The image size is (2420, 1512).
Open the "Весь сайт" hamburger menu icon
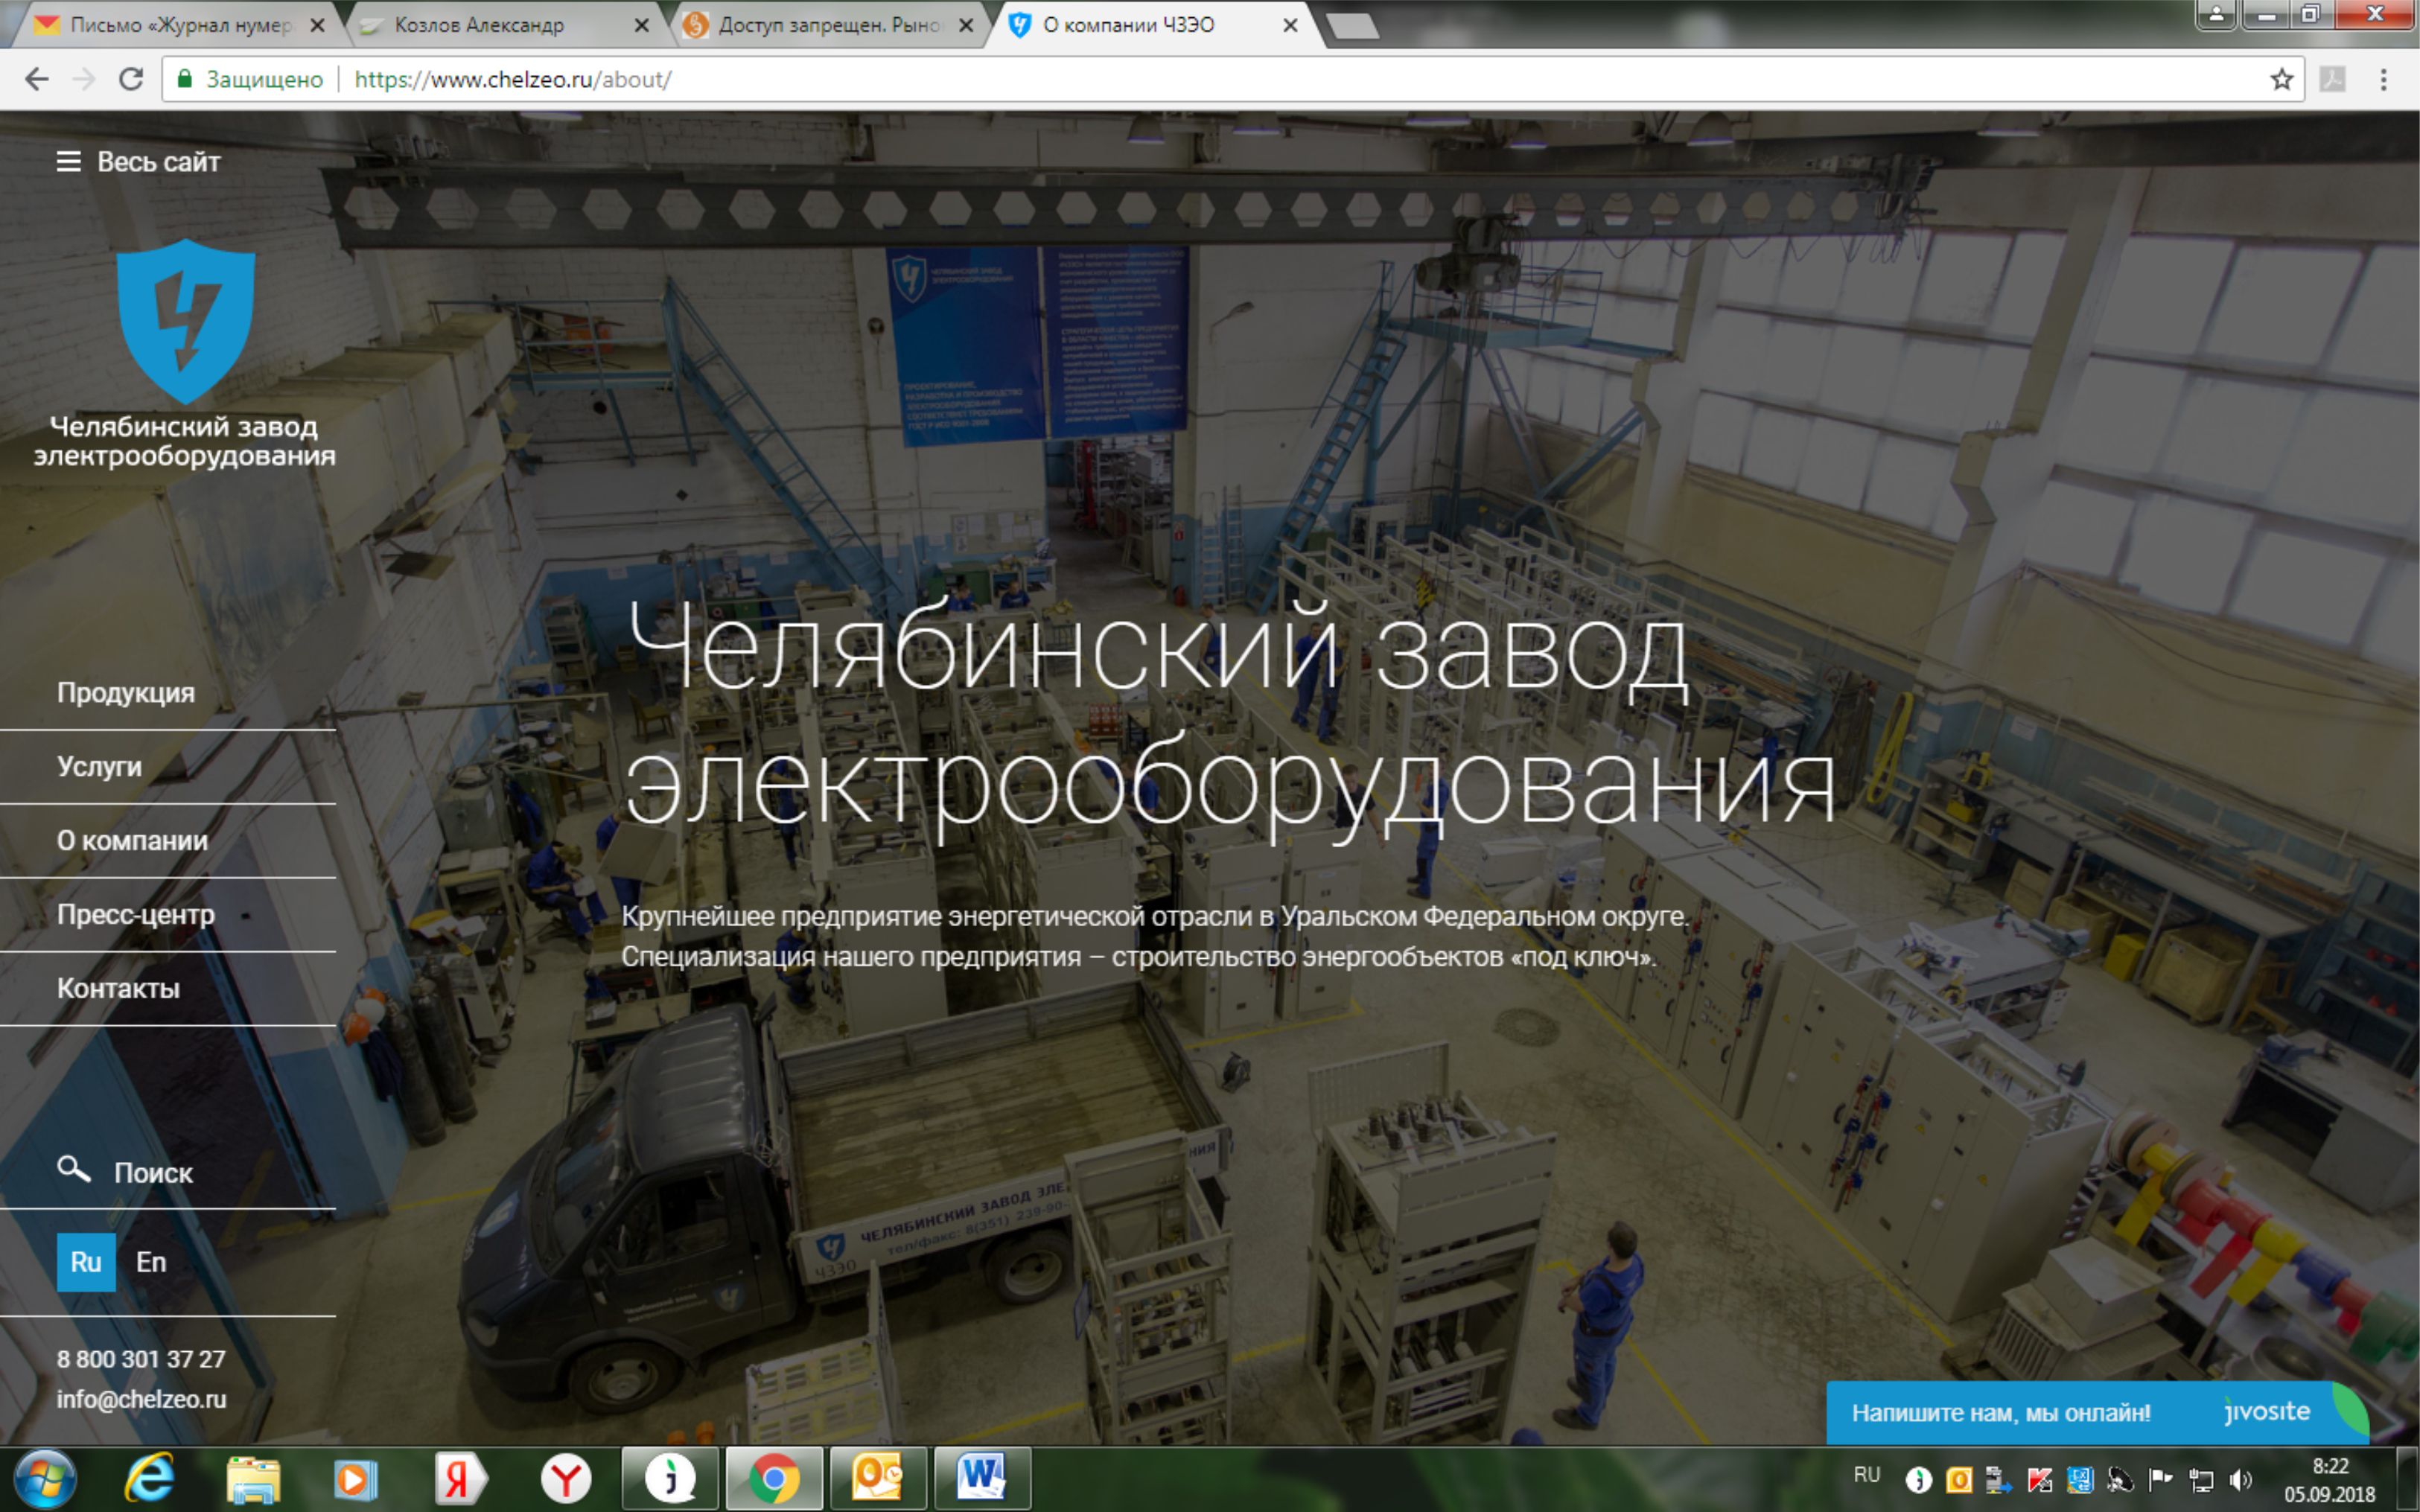(68, 161)
